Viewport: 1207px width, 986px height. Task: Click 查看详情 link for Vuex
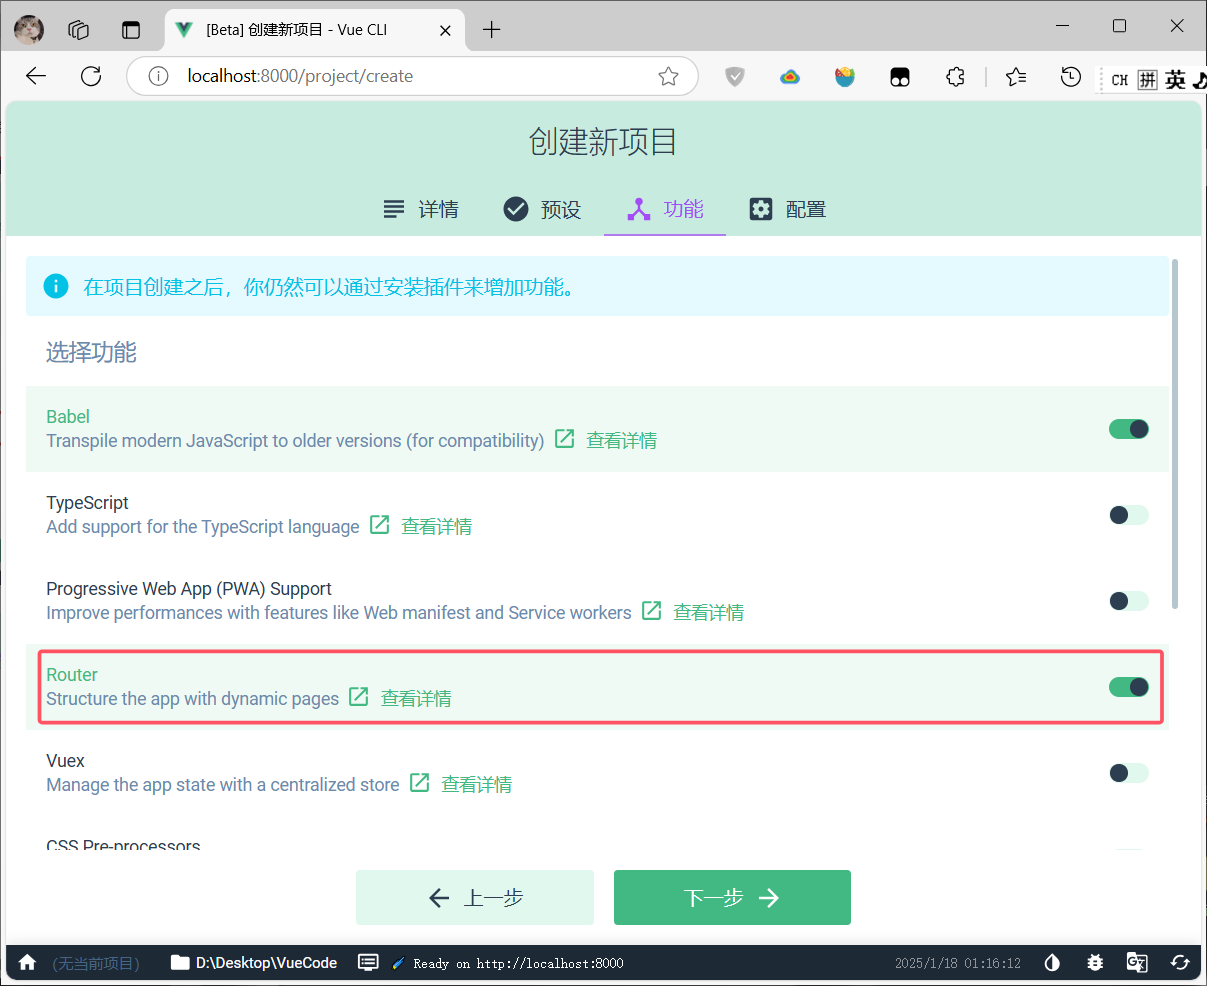point(477,784)
